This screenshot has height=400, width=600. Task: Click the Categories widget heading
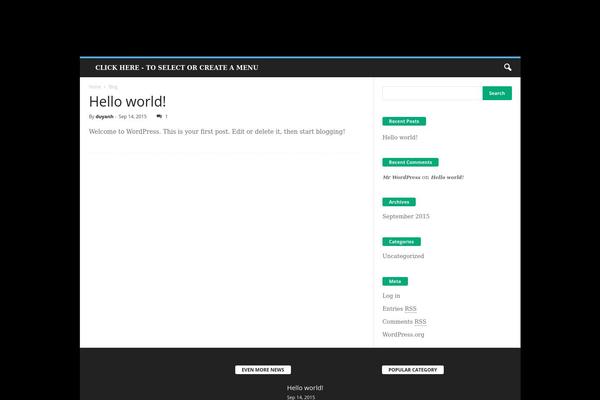coord(401,242)
